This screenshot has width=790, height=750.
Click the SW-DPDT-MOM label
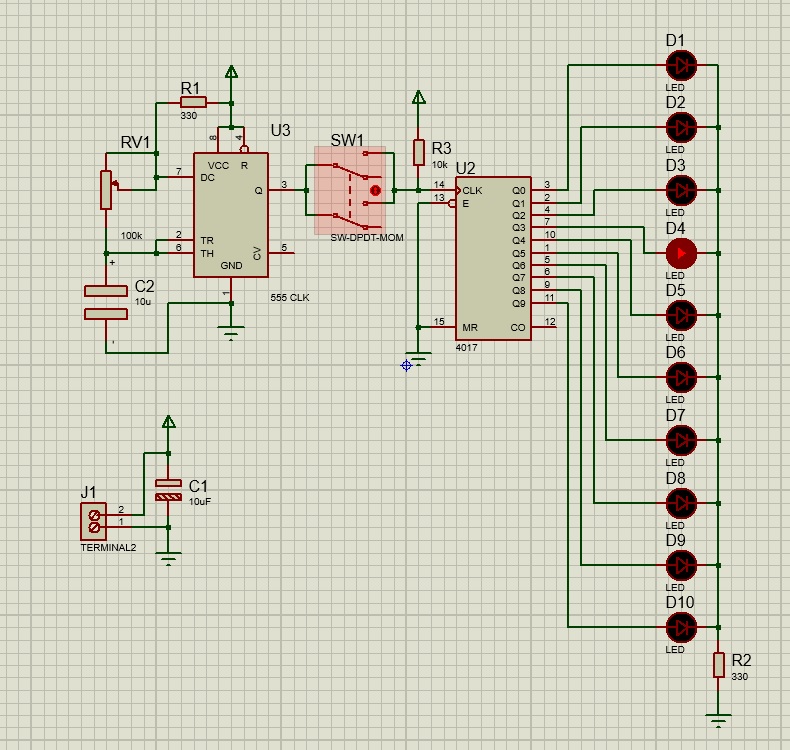[x=367, y=237]
